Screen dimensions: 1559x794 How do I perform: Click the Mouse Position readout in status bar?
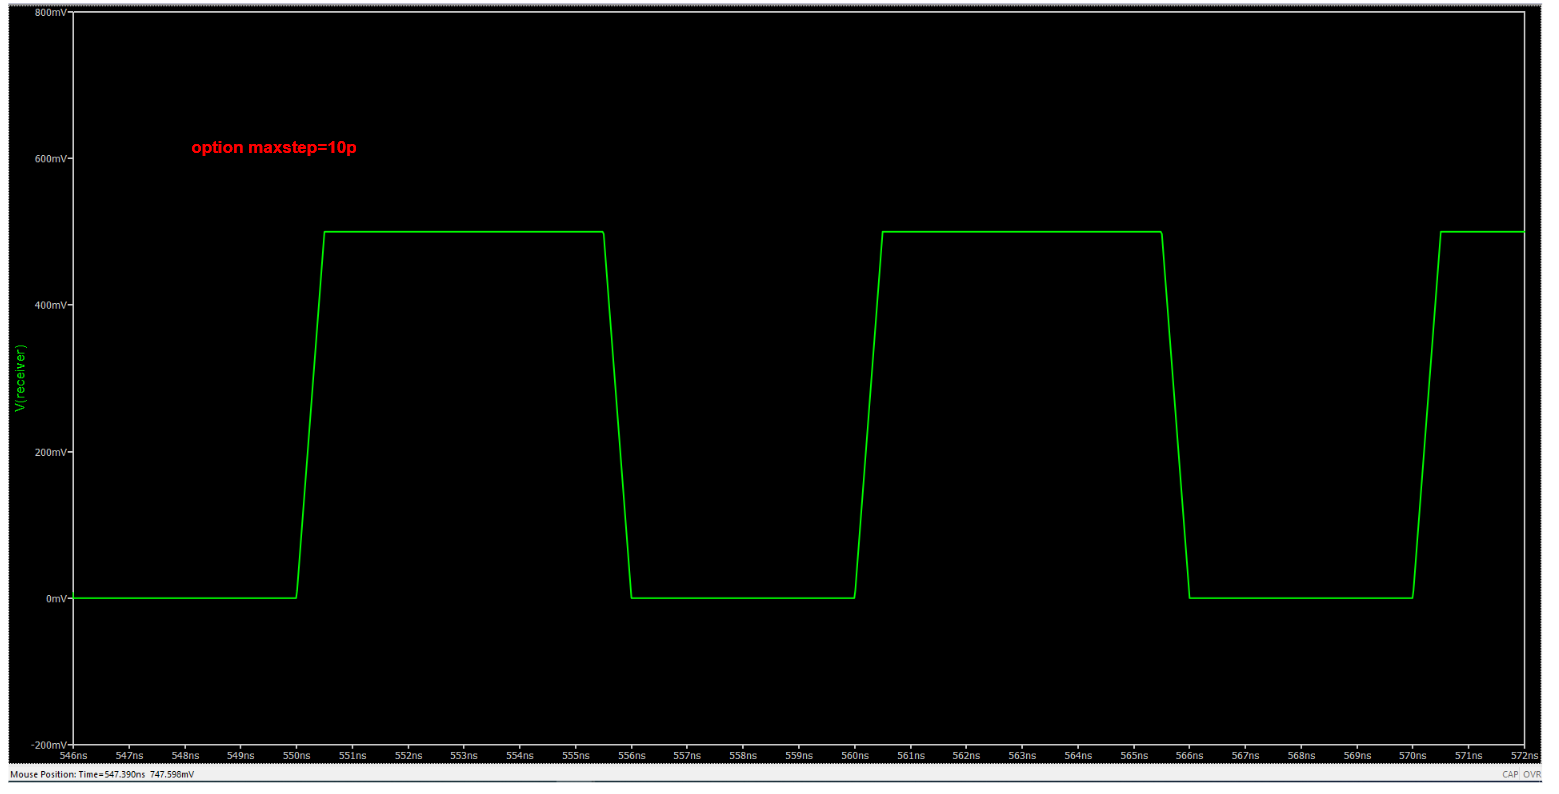click(x=102, y=774)
